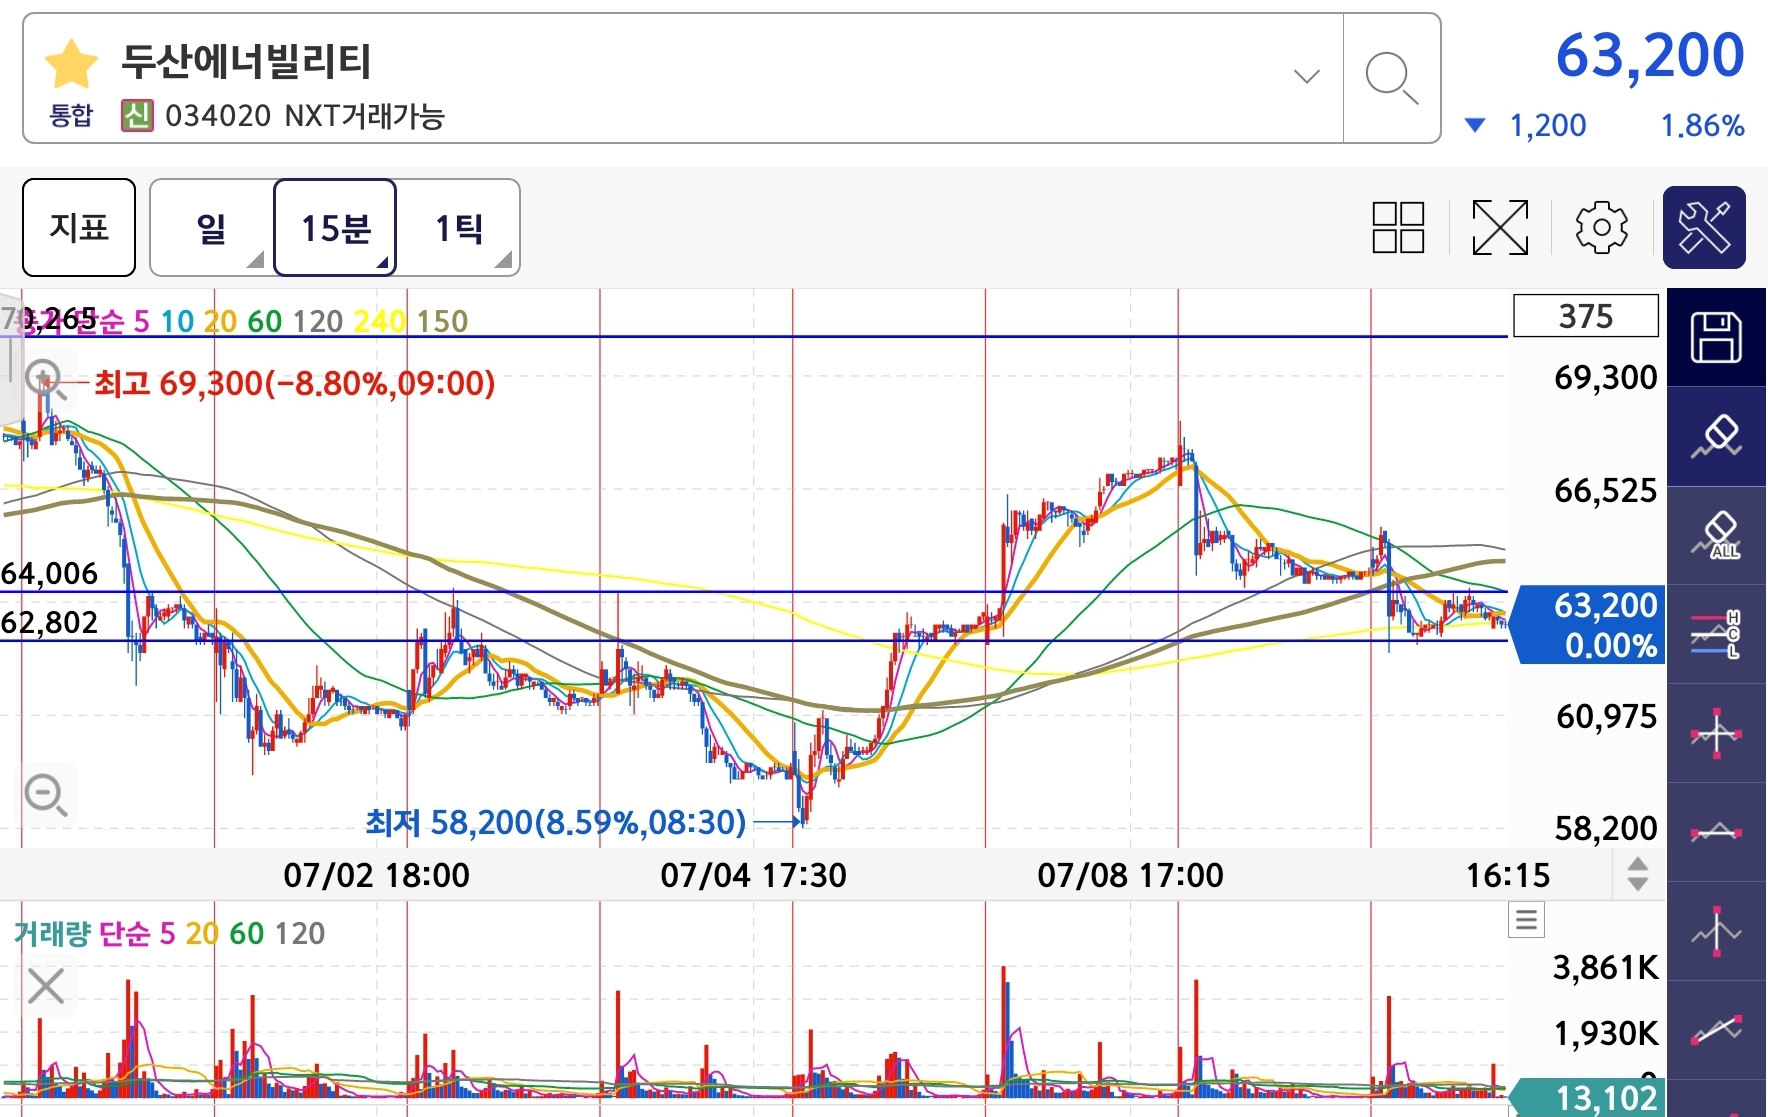Select the crosshair line tool

point(1716,734)
